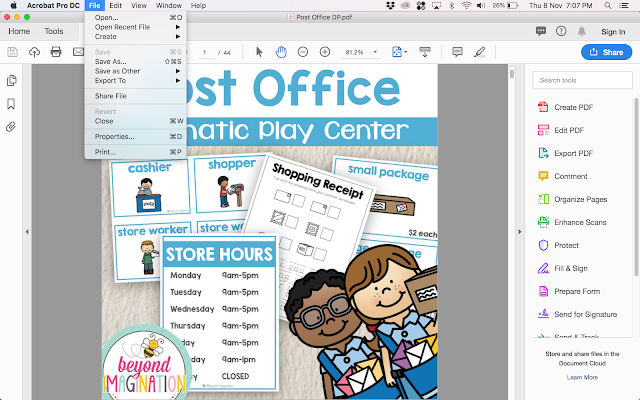Click the printer icon in toolbar
640x400 pixels.
pyautogui.click(x=56, y=52)
